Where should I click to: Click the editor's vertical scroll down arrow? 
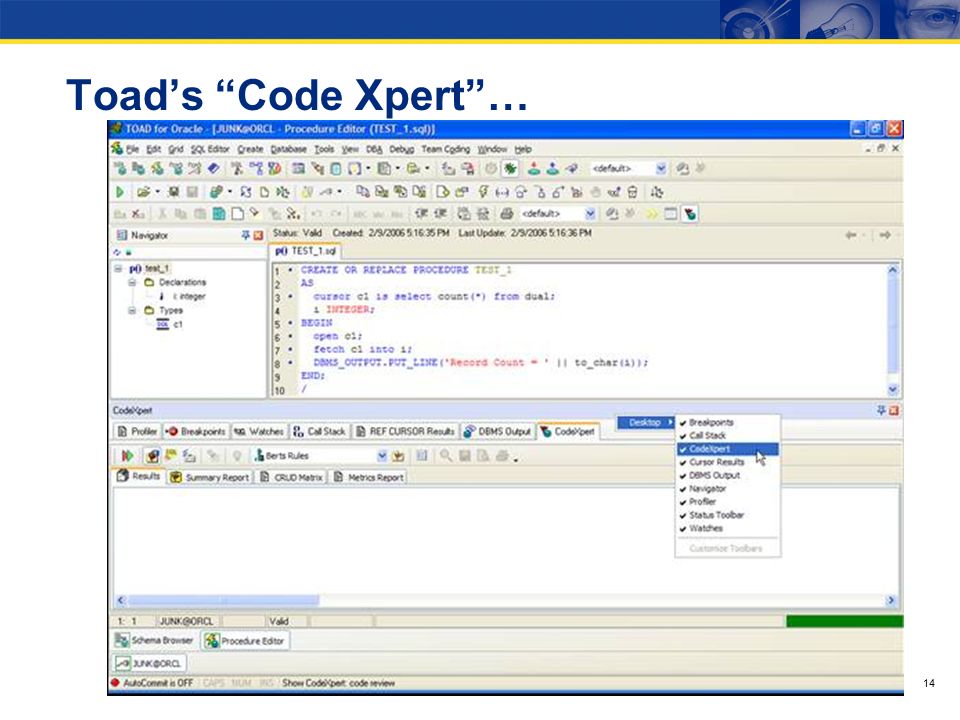pyautogui.click(x=893, y=389)
